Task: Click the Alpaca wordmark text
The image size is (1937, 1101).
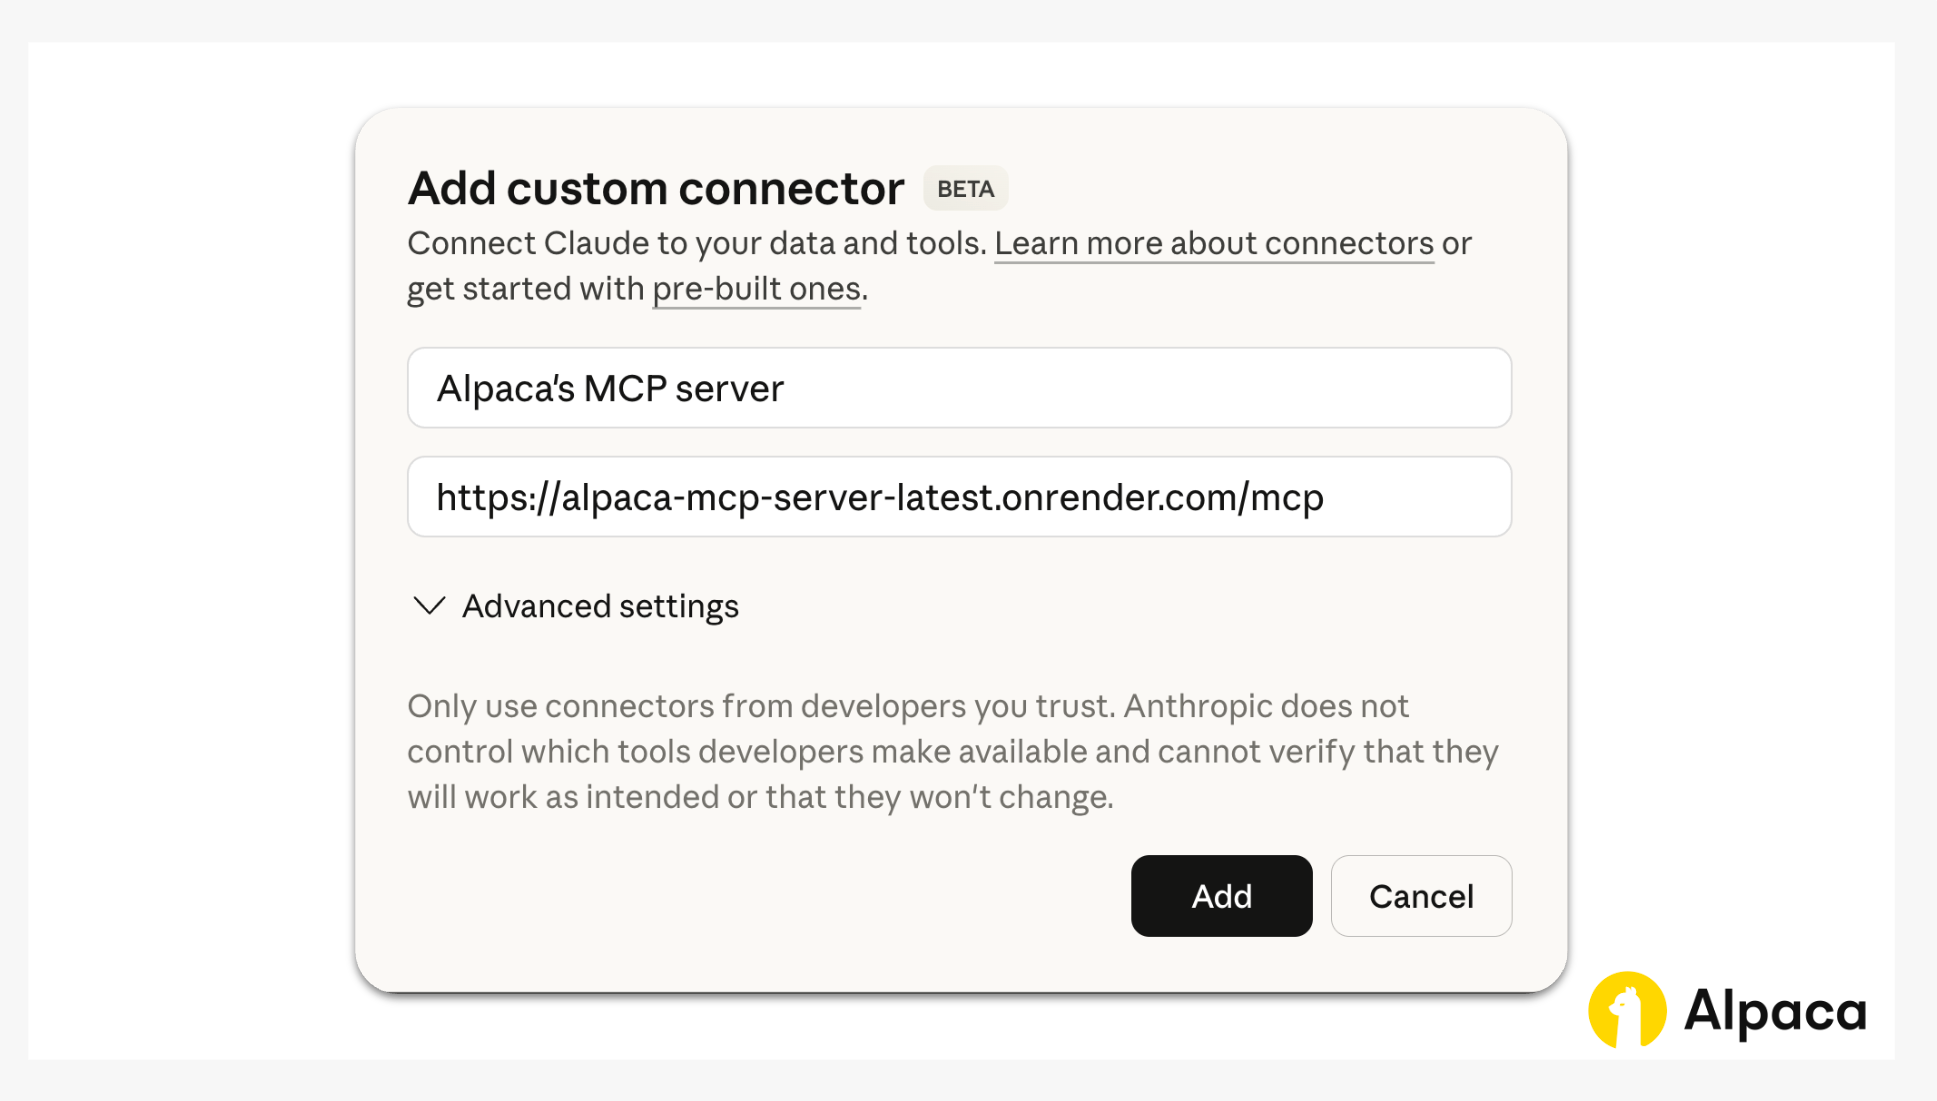Action: (x=1775, y=1011)
